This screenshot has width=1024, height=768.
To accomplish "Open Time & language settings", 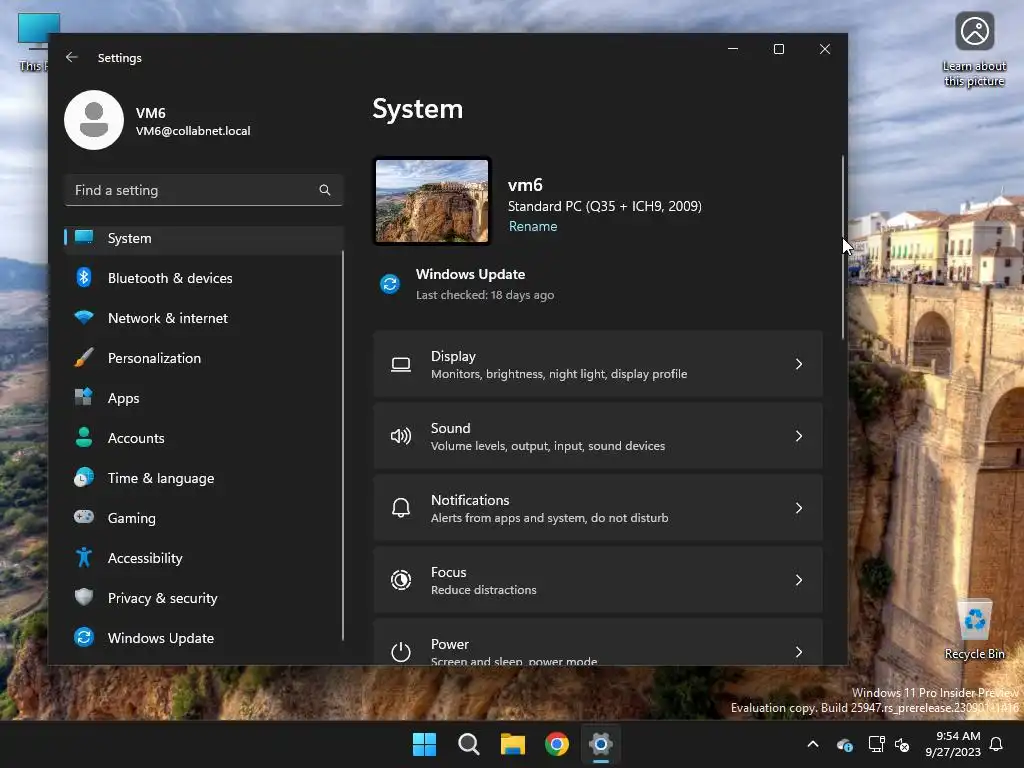I will click(204, 478).
